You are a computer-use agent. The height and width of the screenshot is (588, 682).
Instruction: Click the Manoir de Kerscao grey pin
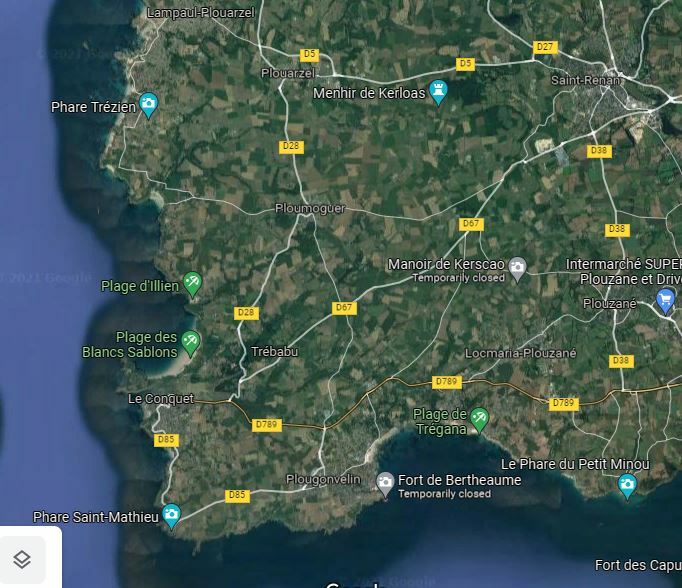pyautogui.click(x=517, y=269)
